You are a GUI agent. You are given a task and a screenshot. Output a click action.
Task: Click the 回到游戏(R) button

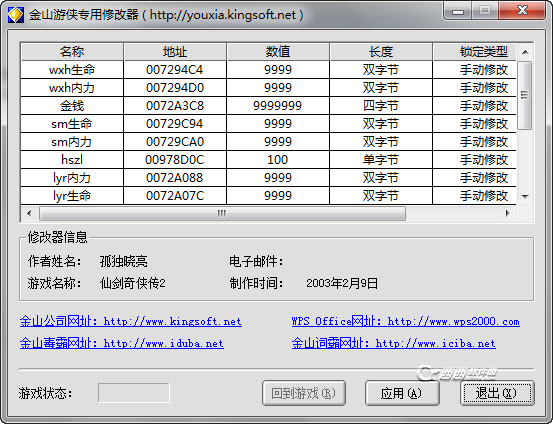[304, 393]
